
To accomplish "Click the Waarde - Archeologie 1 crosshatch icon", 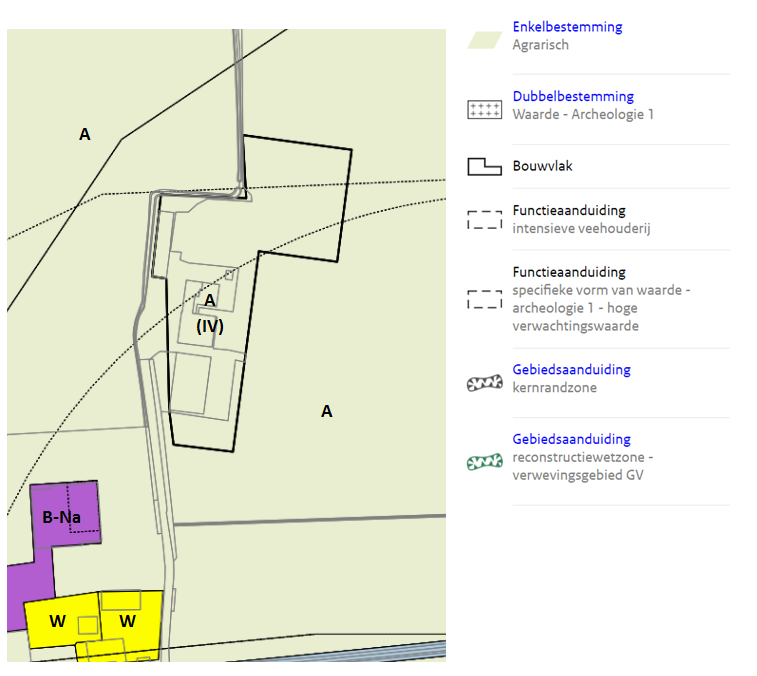I will tap(485, 110).
